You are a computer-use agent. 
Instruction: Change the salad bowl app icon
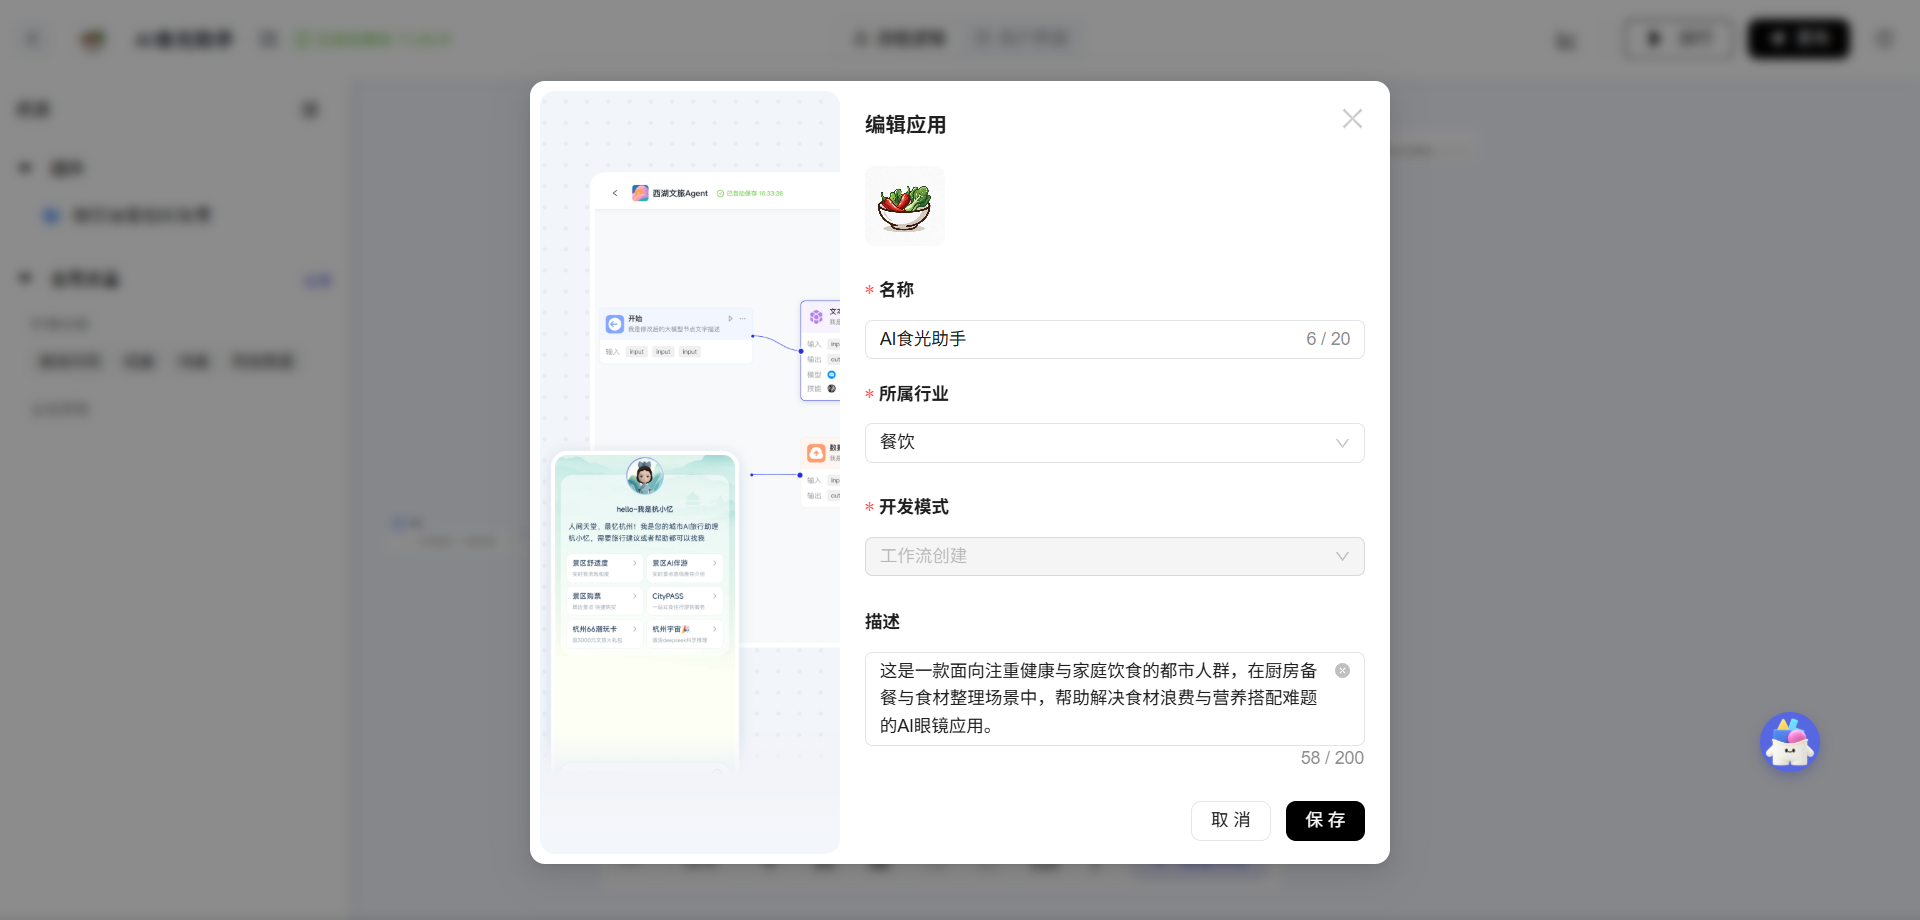coord(905,206)
